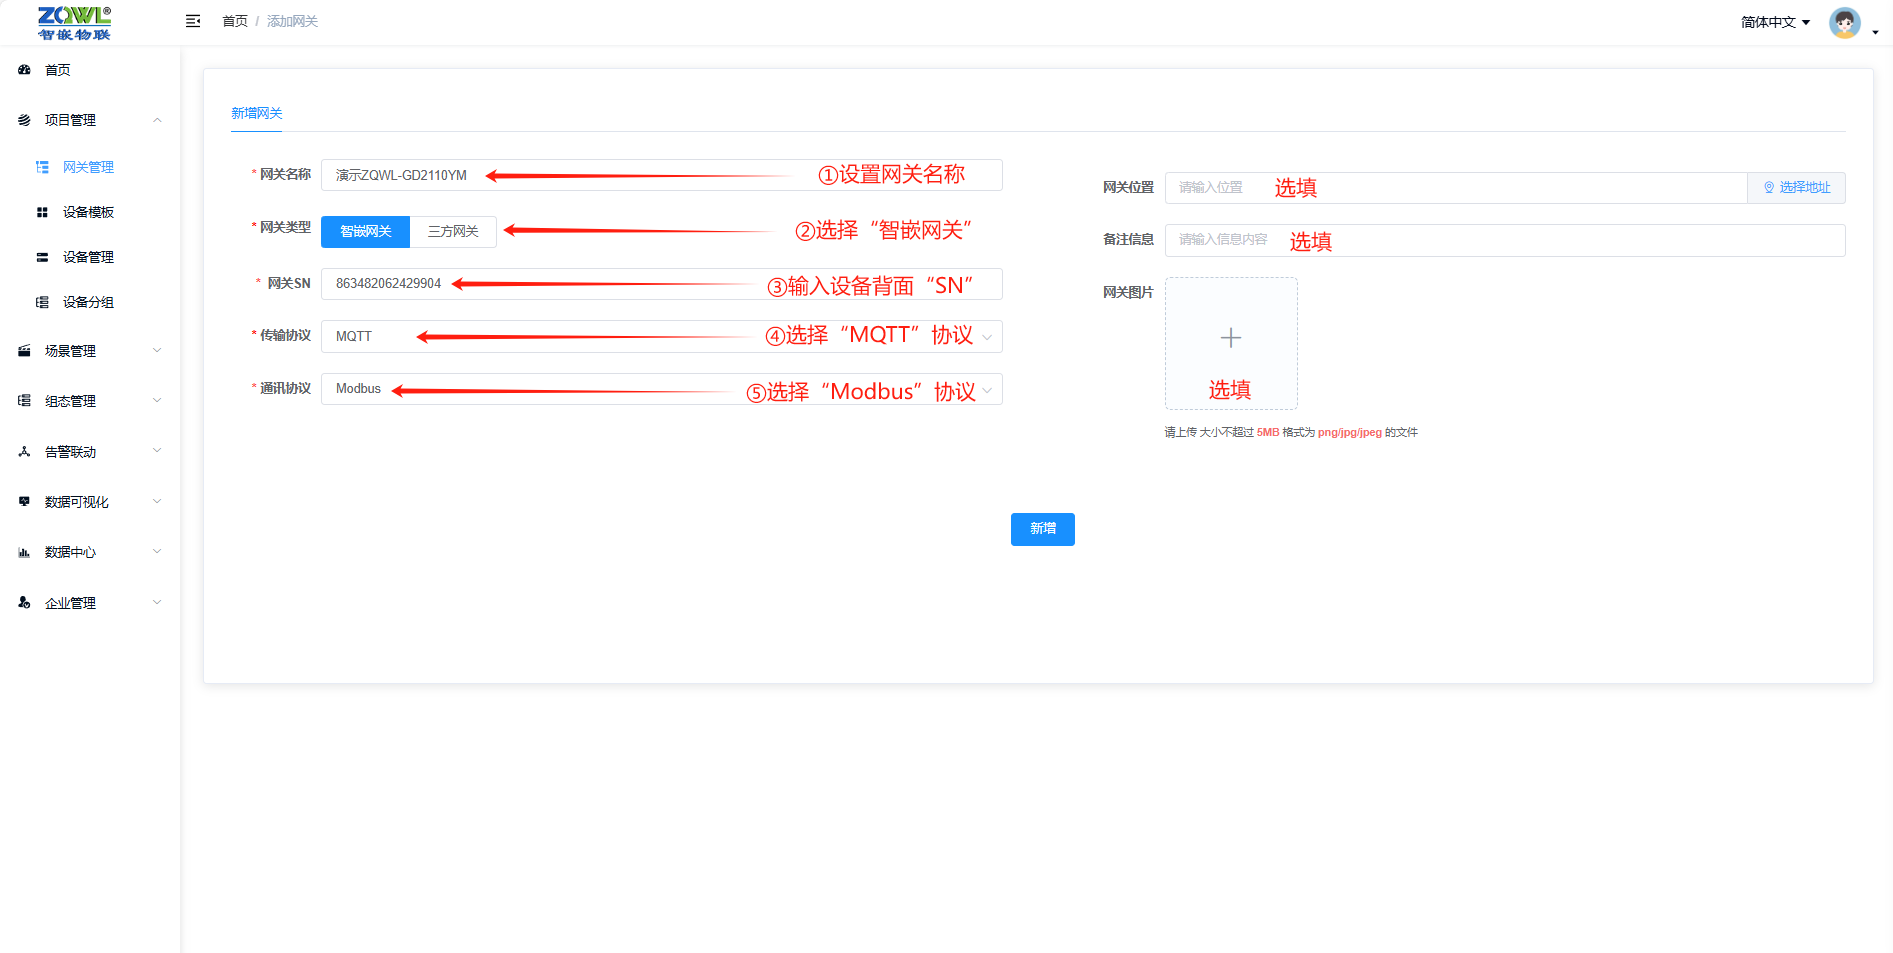
Task: Click the location pin icon
Action: 1769,188
